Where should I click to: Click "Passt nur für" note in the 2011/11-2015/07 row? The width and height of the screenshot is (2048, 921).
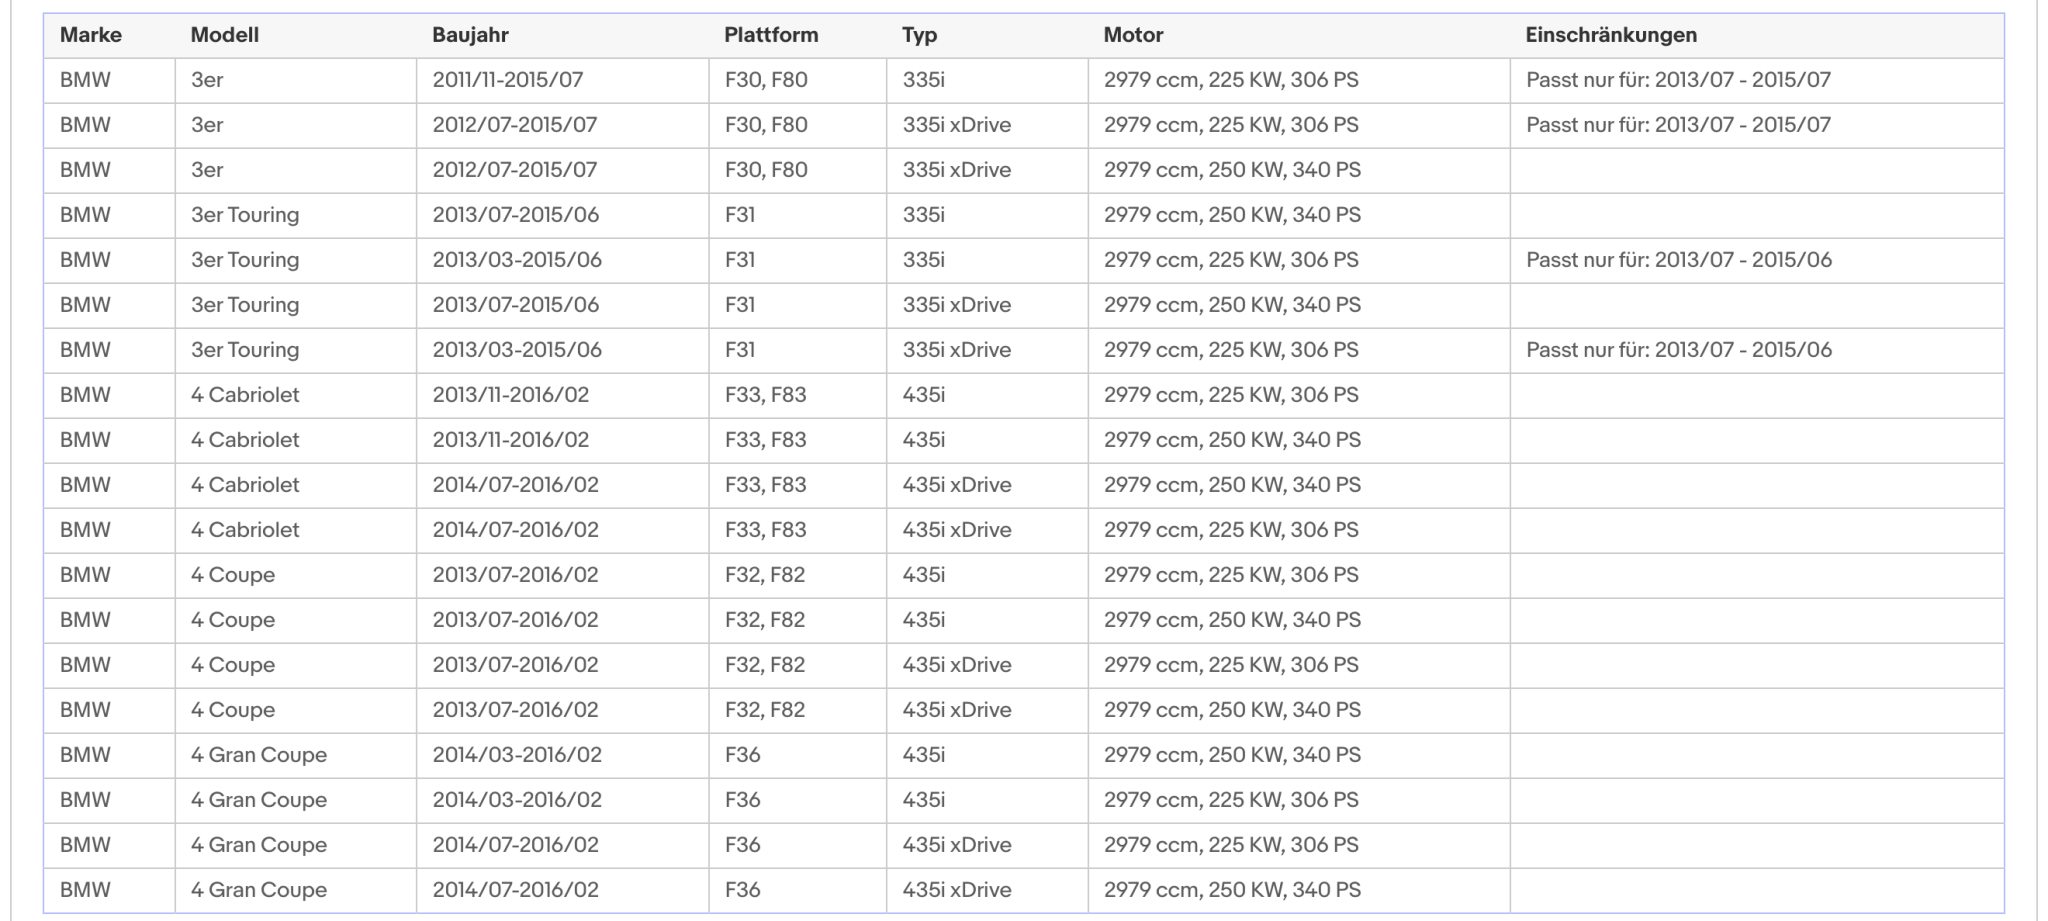[1679, 80]
